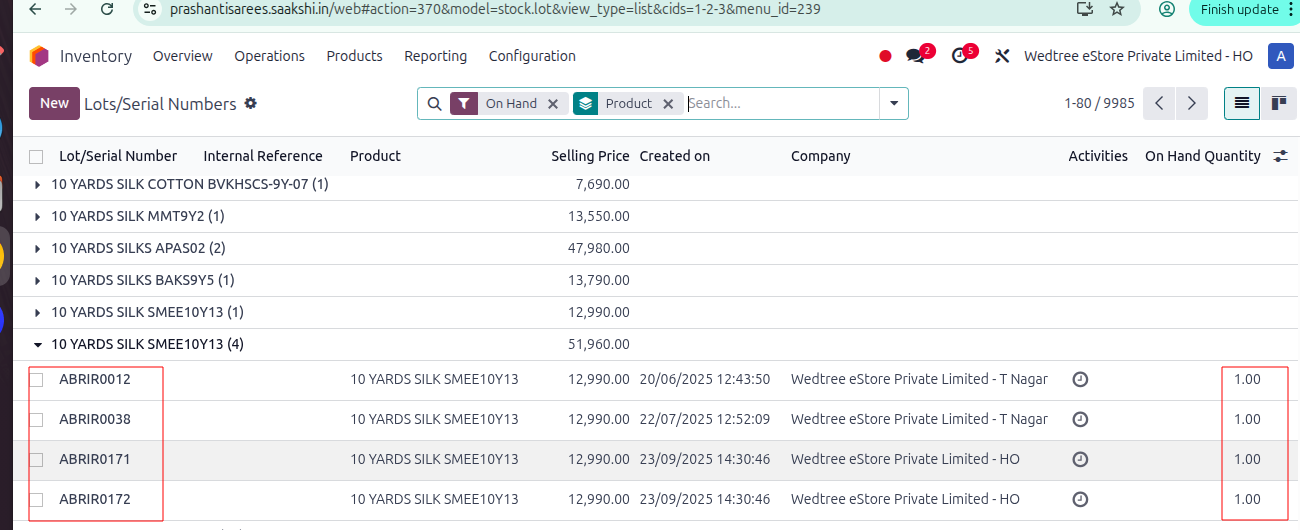Switch to the kanban view
Viewport: 1300px width, 530px height.
click(1278, 103)
